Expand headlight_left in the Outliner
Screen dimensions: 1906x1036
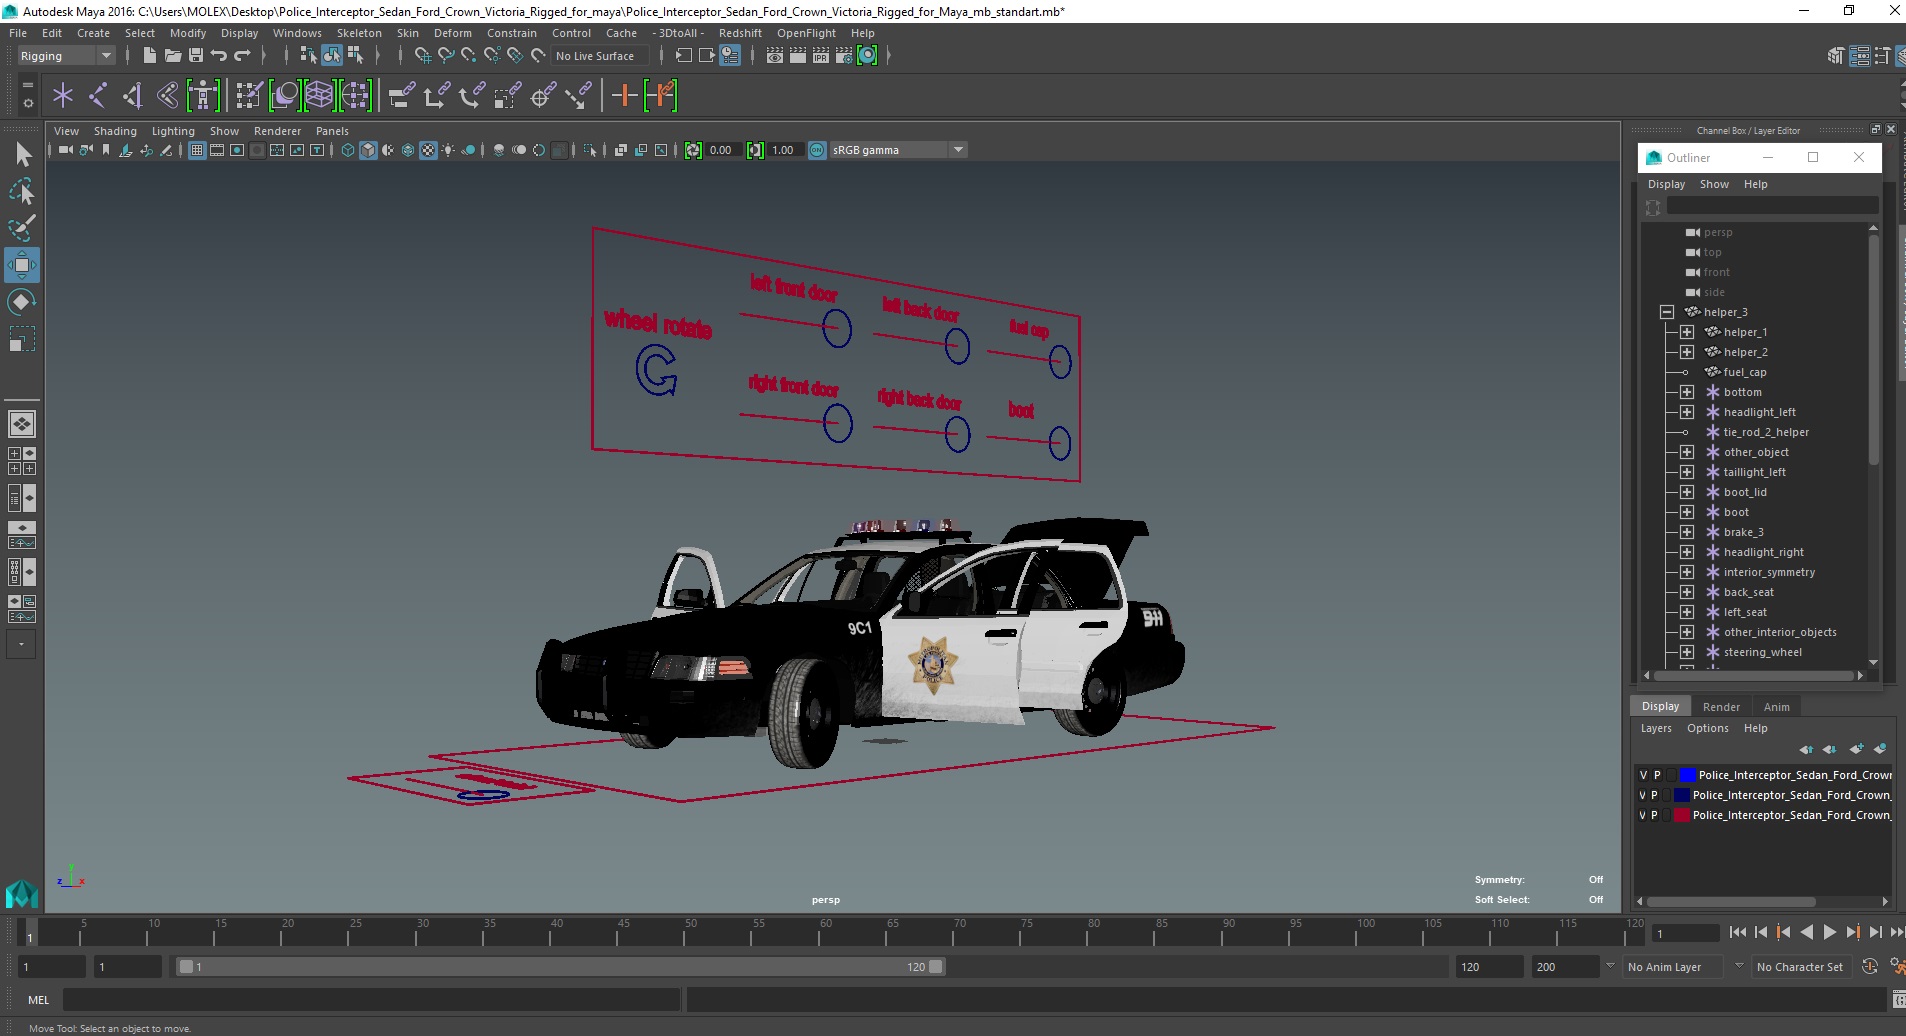[x=1687, y=412]
